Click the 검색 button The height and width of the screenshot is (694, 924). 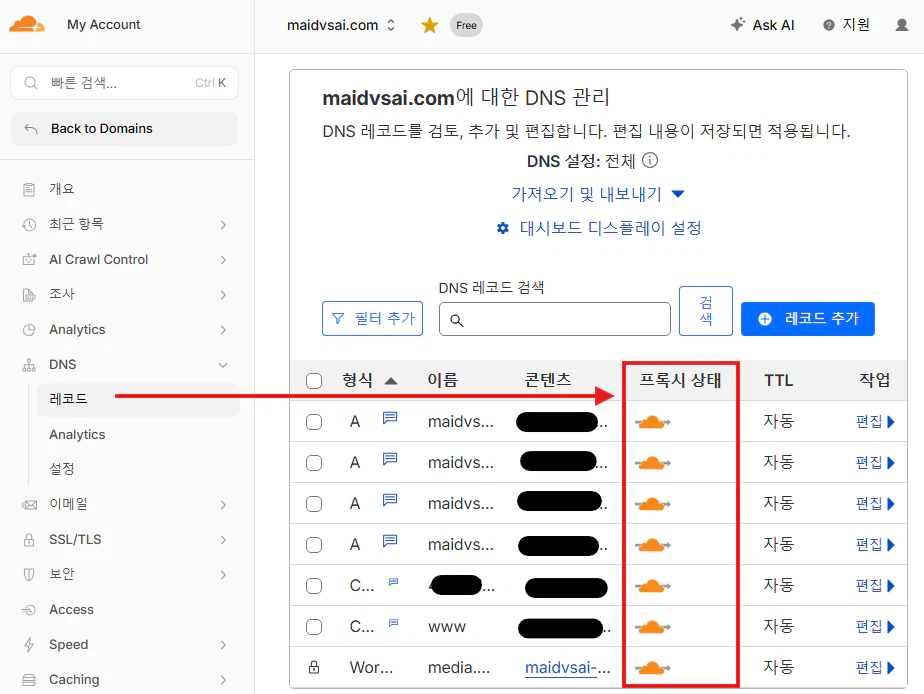(705, 311)
